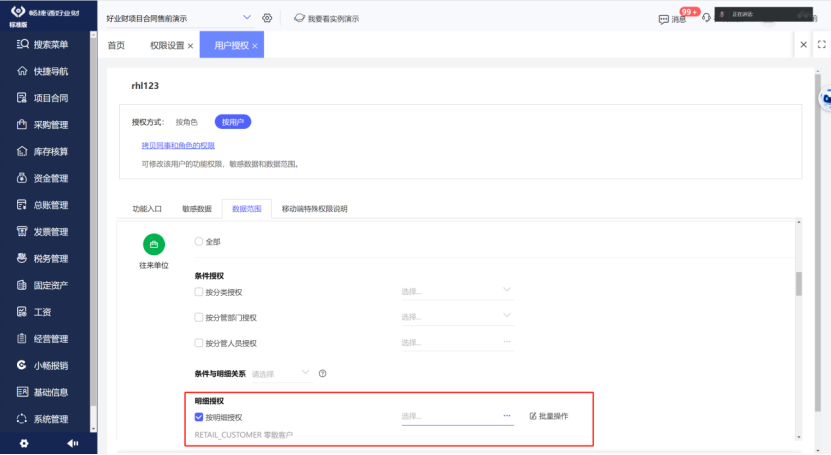
Task: Switch to the 权限设置 tab
Action: (167, 46)
